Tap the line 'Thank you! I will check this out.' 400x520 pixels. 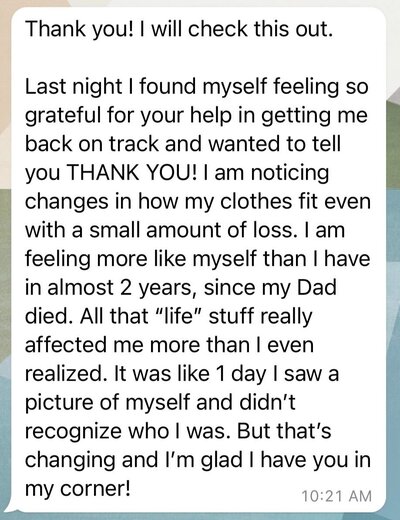(x=179, y=29)
